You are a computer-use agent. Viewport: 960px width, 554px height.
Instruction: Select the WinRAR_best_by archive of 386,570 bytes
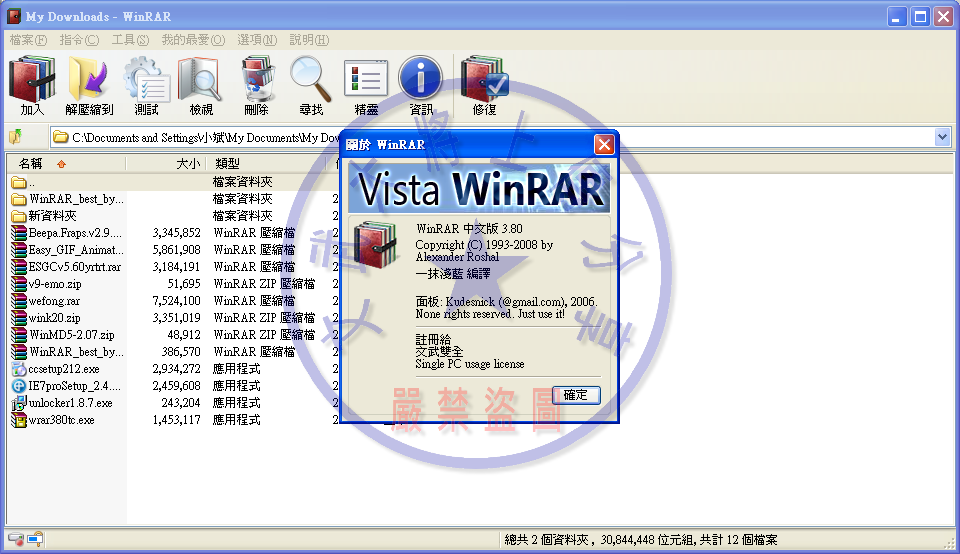click(171, 352)
